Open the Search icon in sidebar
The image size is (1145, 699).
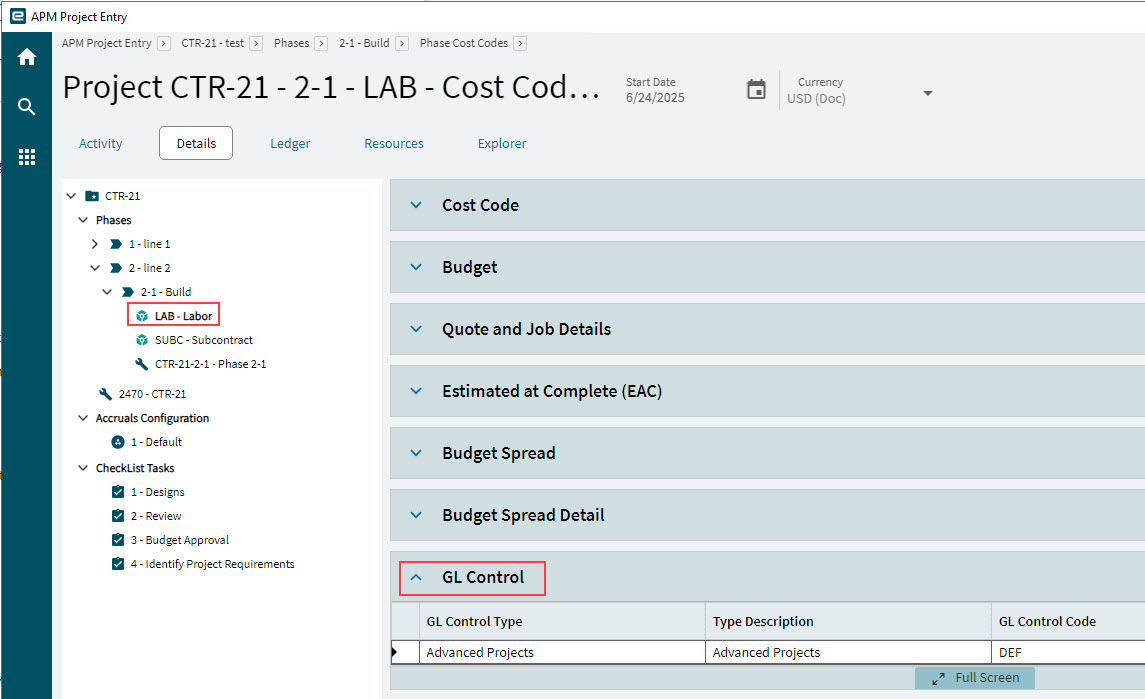27,107
